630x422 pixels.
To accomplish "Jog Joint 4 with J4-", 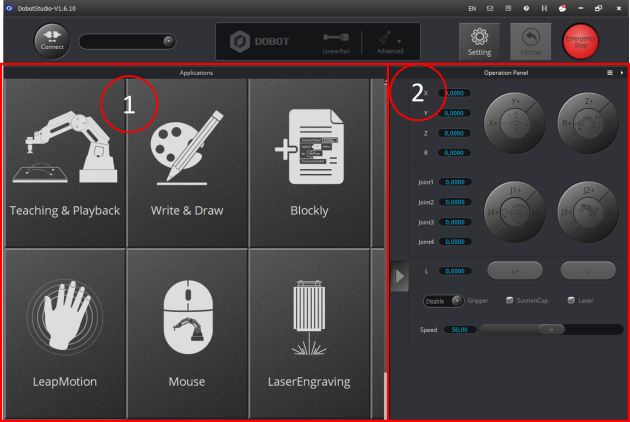I will pyautogui.click(x=537, y=212).
